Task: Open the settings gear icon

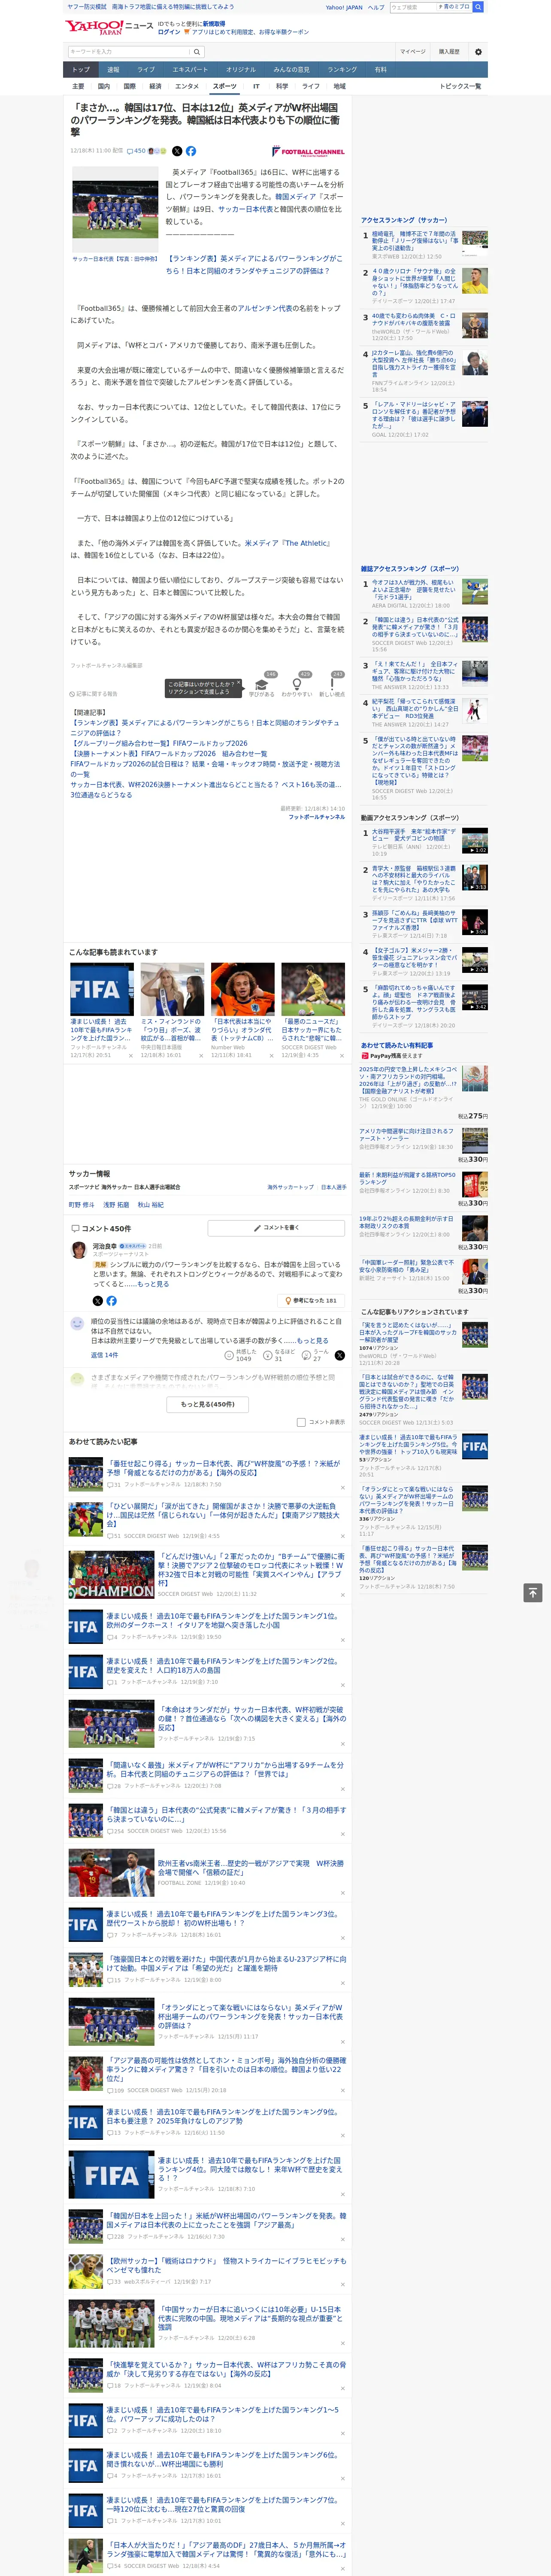Action: [x=478, y=52]
